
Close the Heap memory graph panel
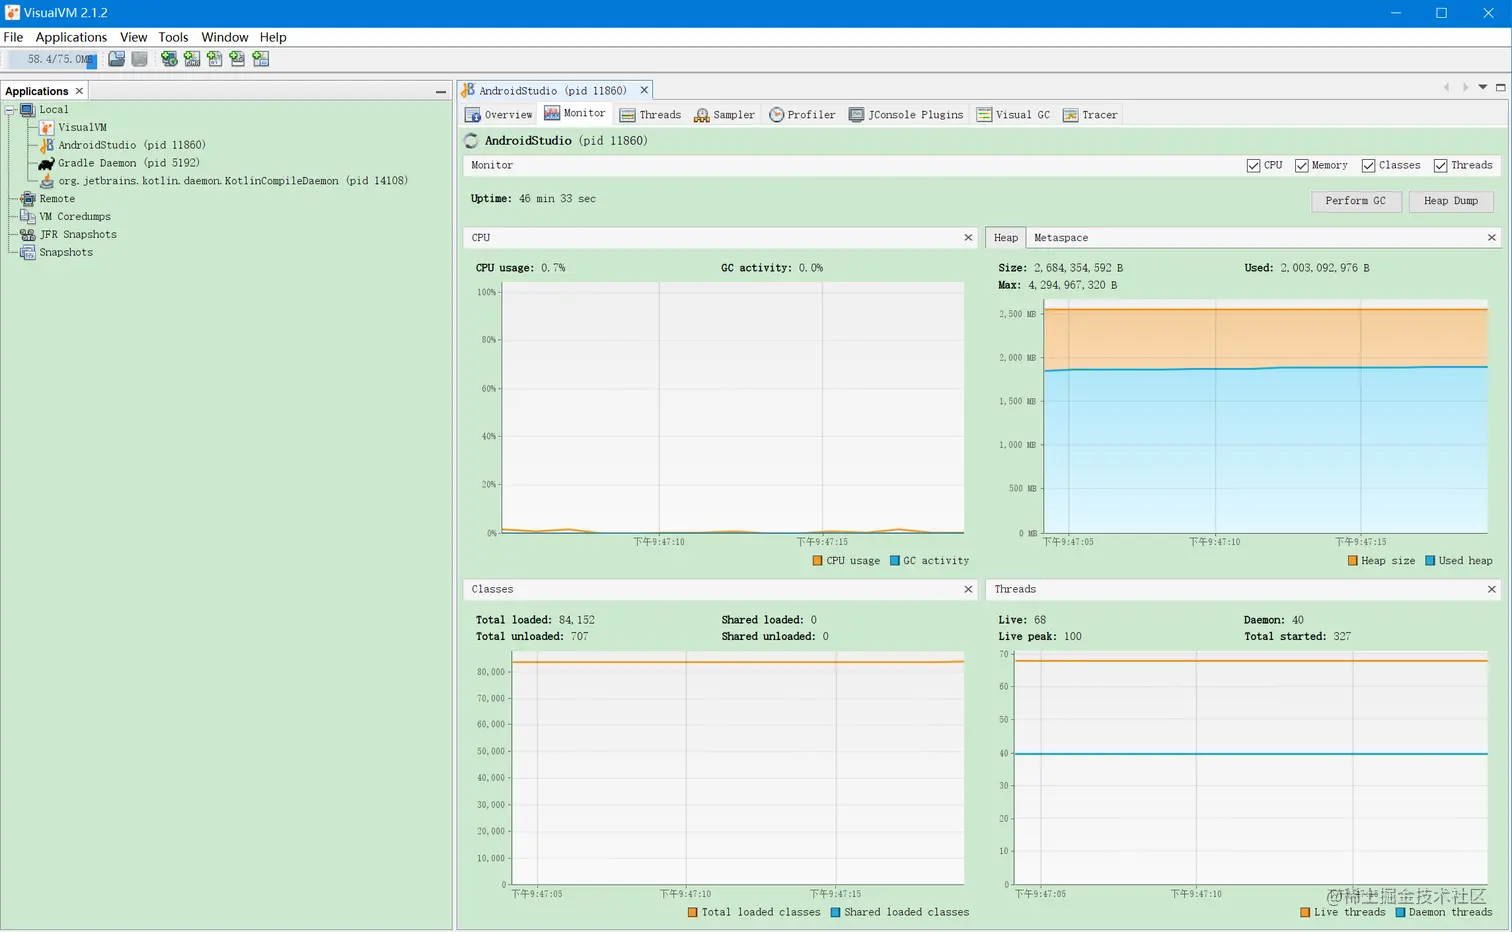(1491, 238)
